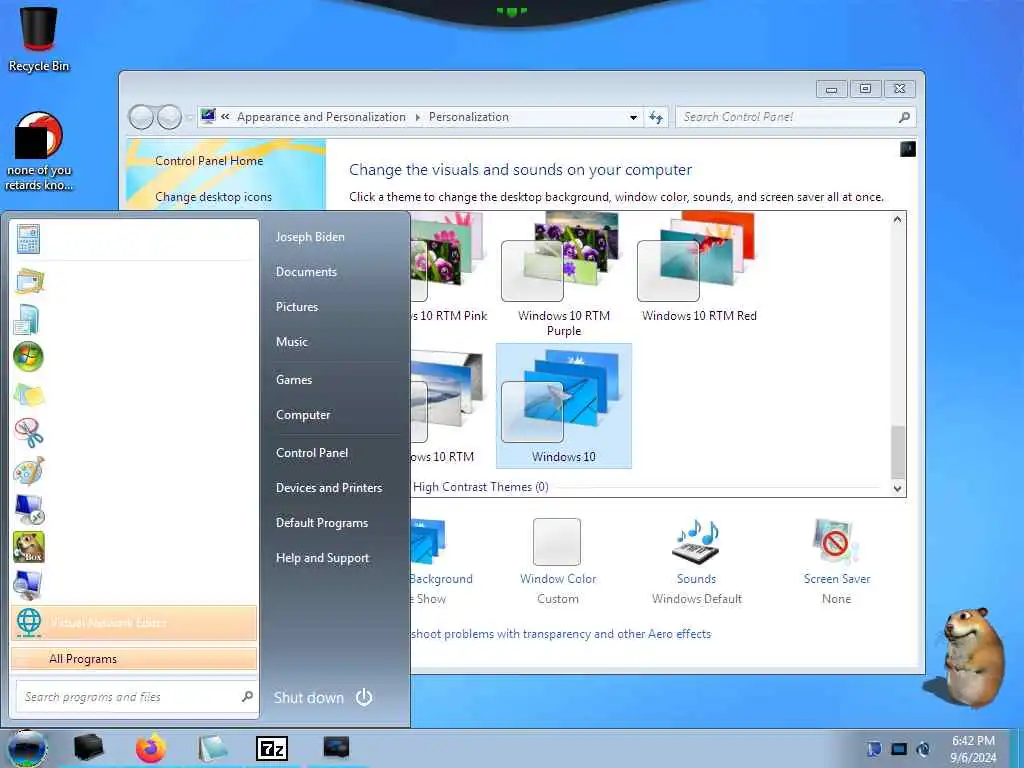The width and height of the screenshot is (1024, 768).
Task: Launch 7-Zip from the taskbar
Action: [x=272, y=748]
